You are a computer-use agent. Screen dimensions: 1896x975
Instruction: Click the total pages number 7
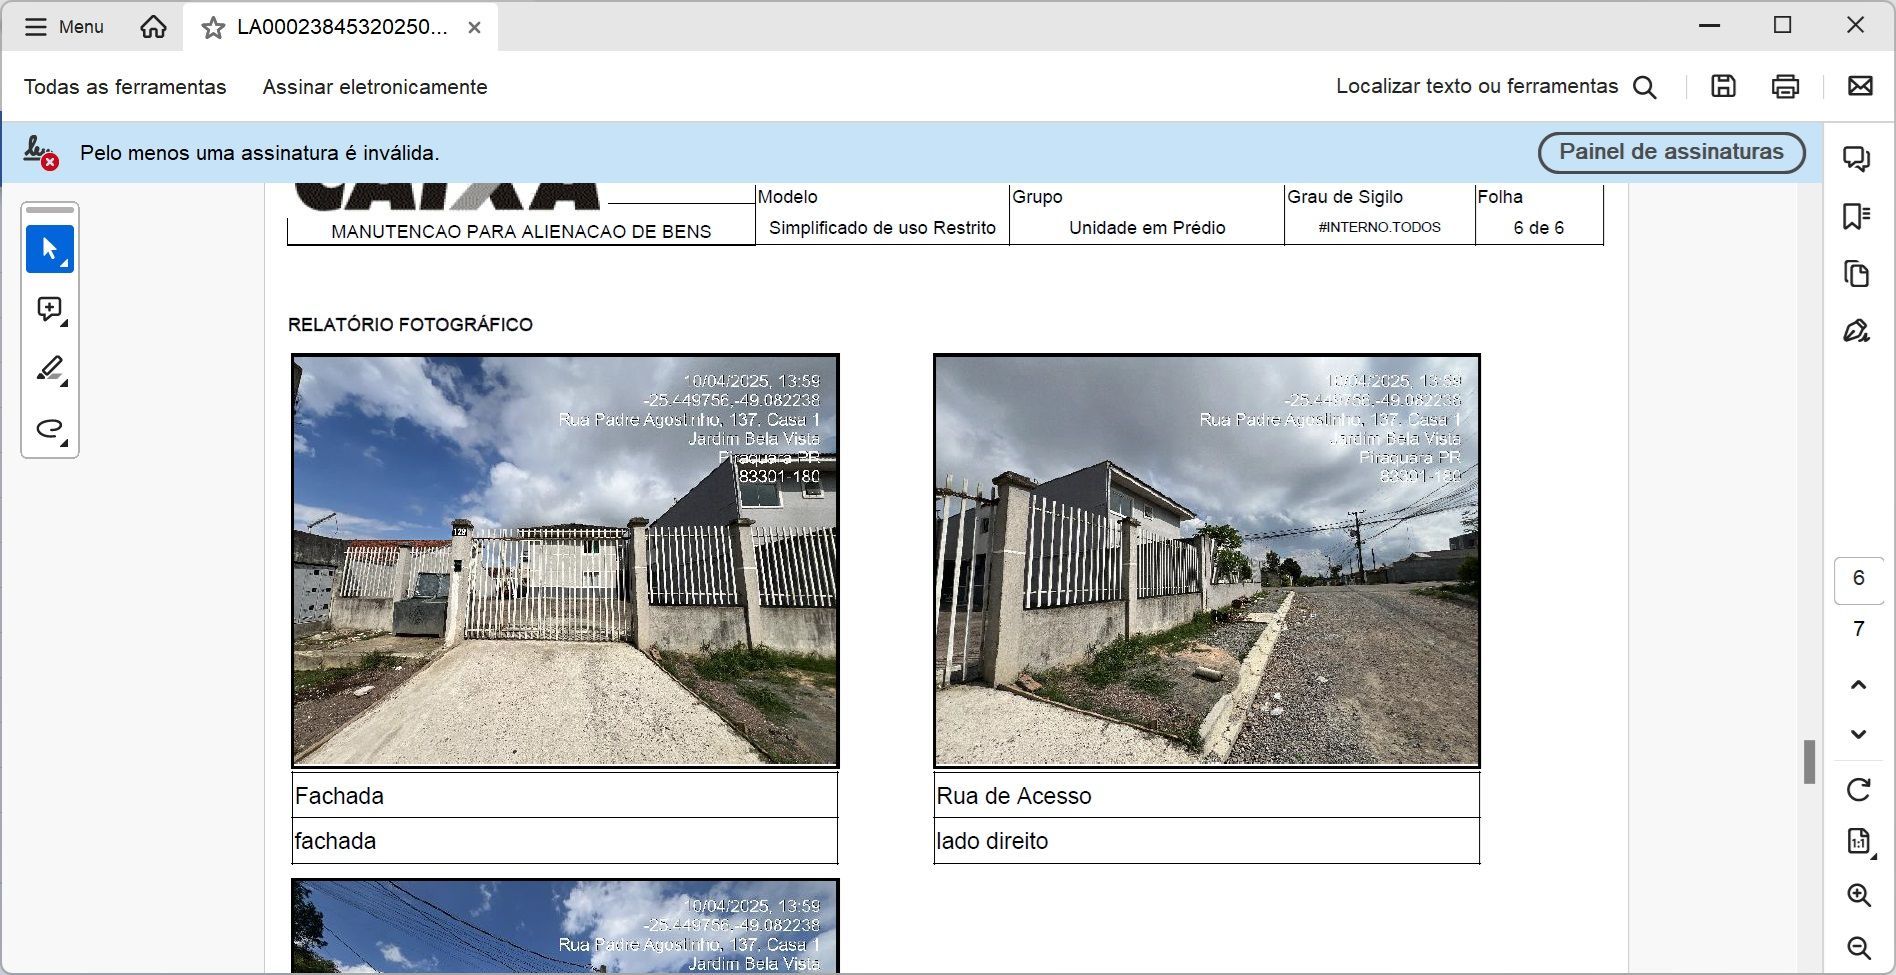(x=1859, y=629)
